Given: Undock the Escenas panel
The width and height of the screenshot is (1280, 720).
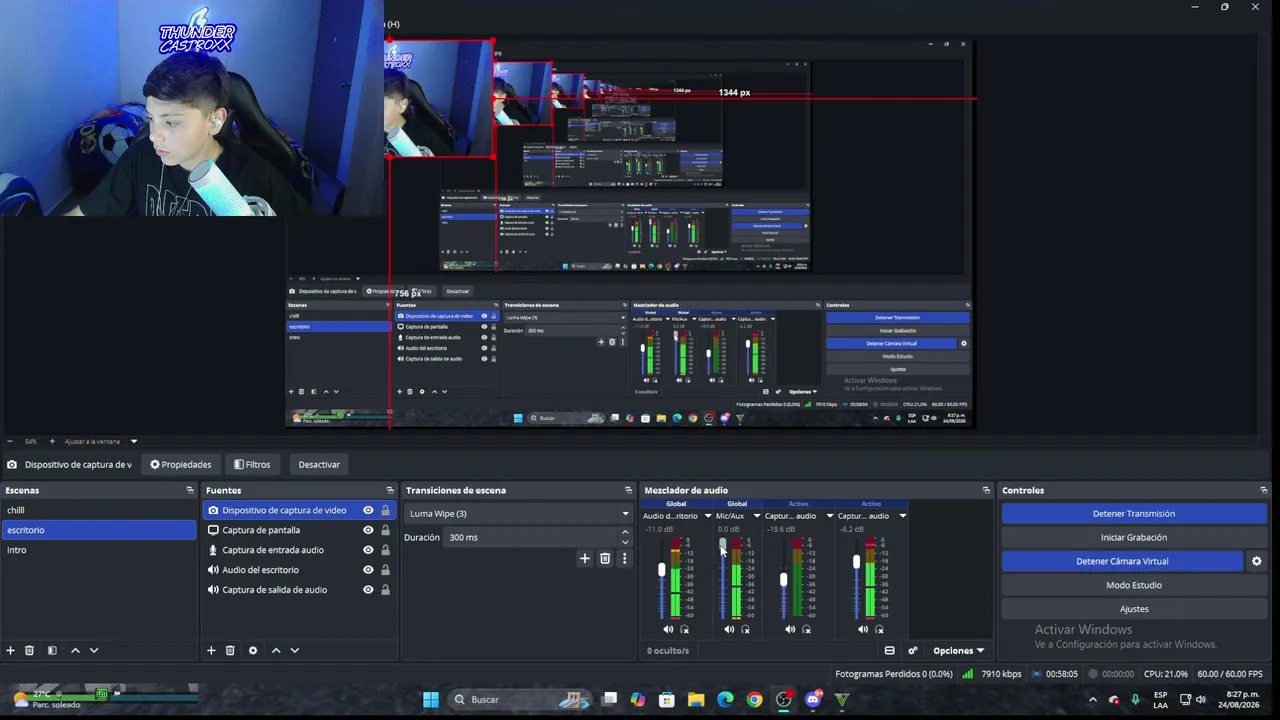Looking at the screenshot, I should point(190,490).
